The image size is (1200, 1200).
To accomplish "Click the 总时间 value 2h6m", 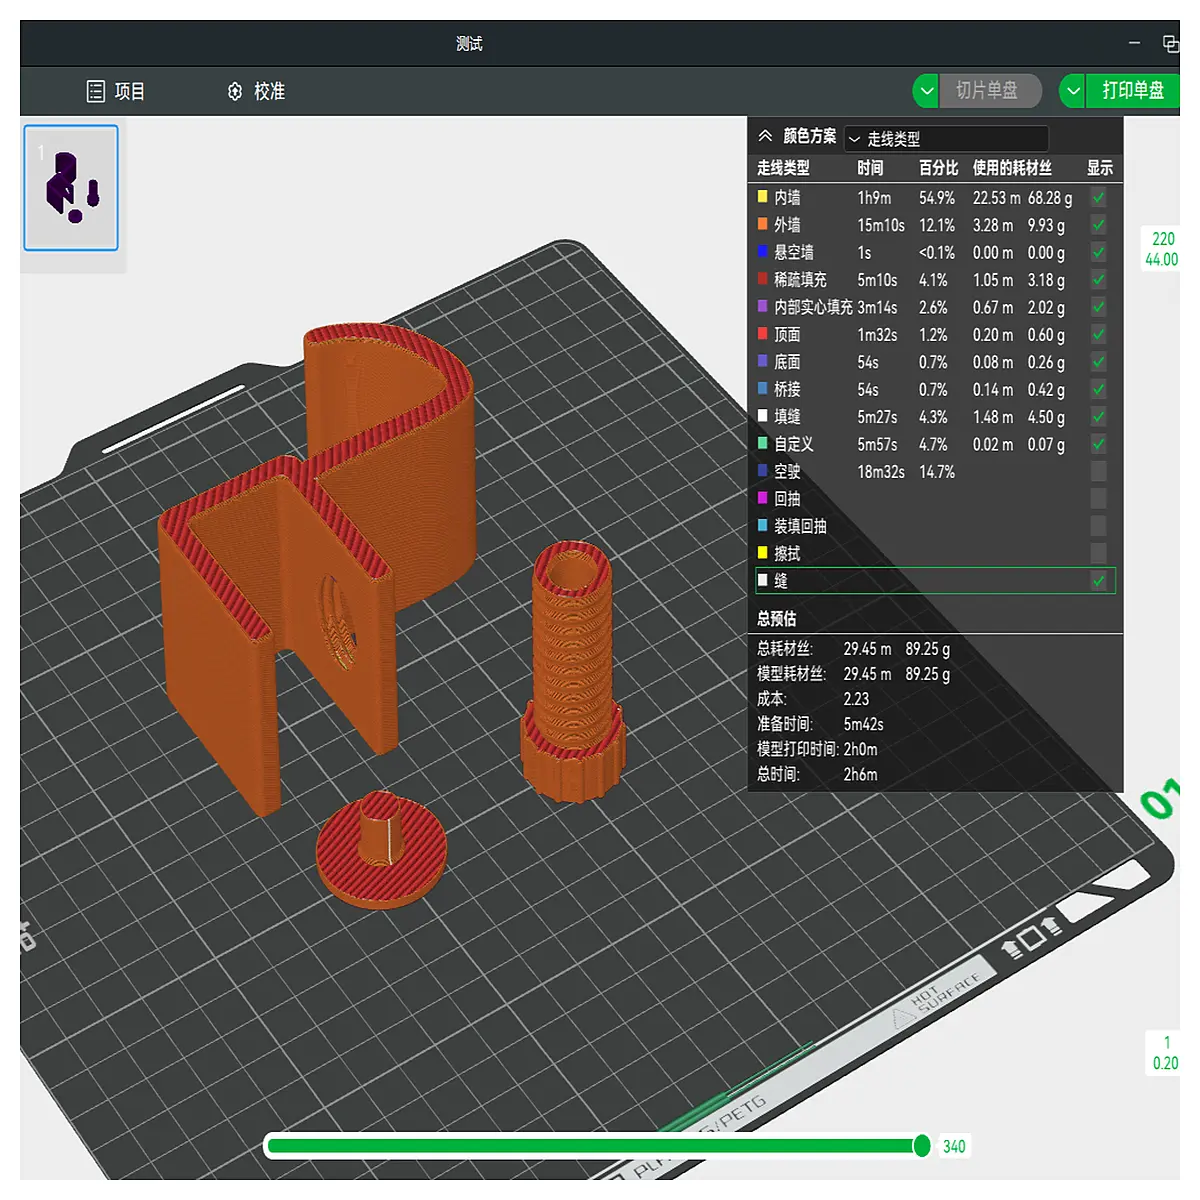I will point(860,774).
